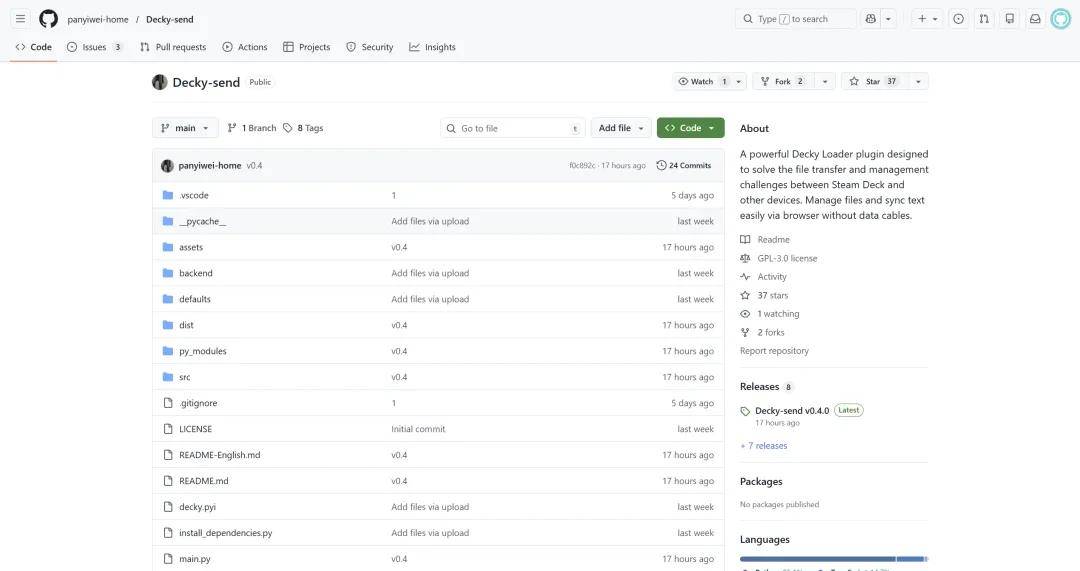The height and width of the screenshot is (571, 1080).
Task: Click the Languages color bar
Action: tap(833, 559)
